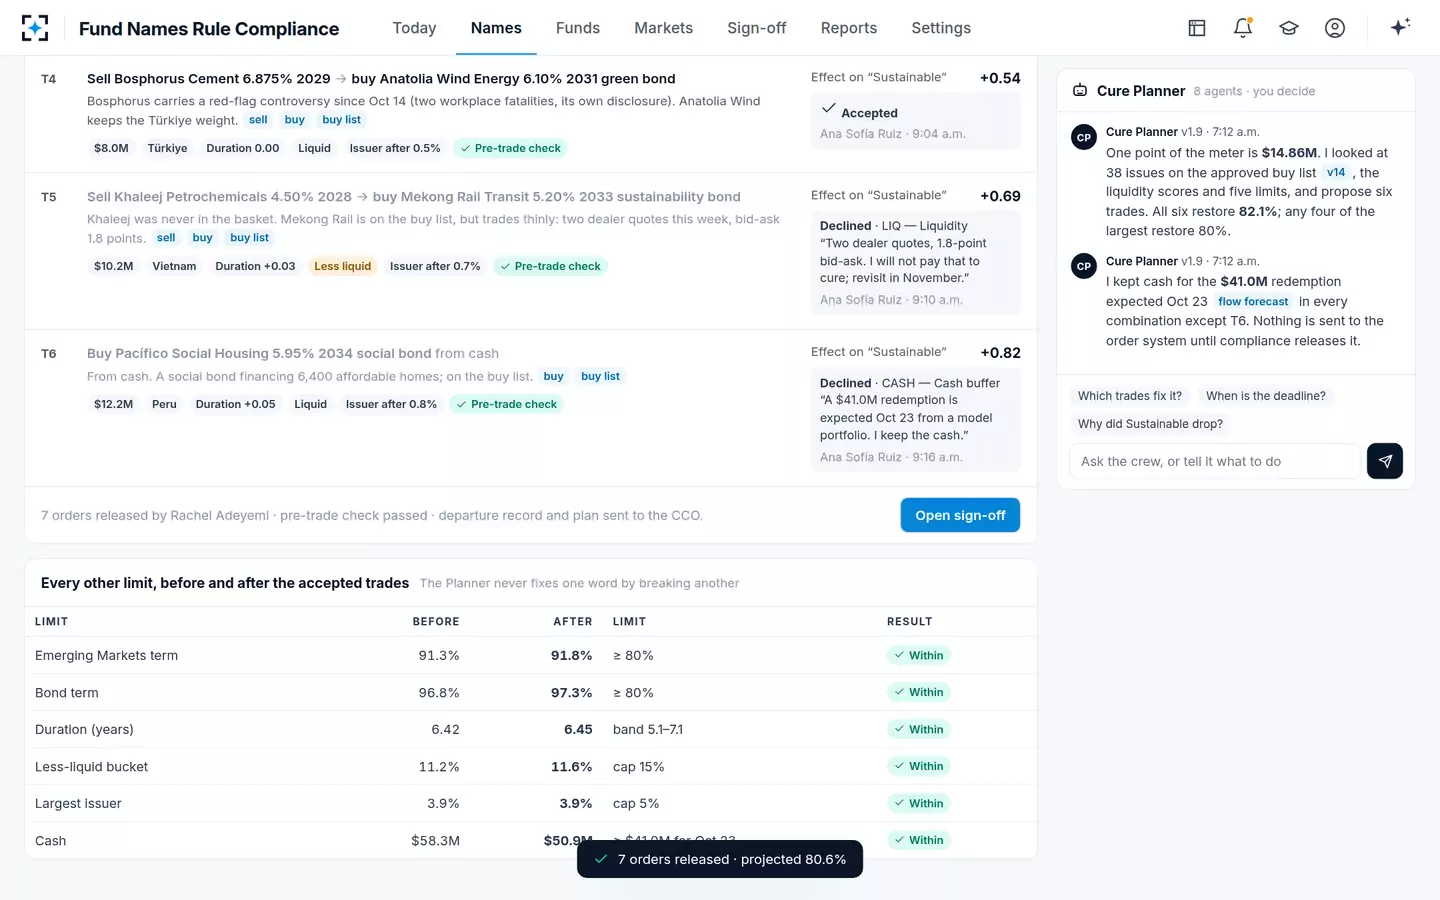Screen dimensions: 1440x900
Task: Click the Within result for Duration (years)
Action: [x=918, y=729]
